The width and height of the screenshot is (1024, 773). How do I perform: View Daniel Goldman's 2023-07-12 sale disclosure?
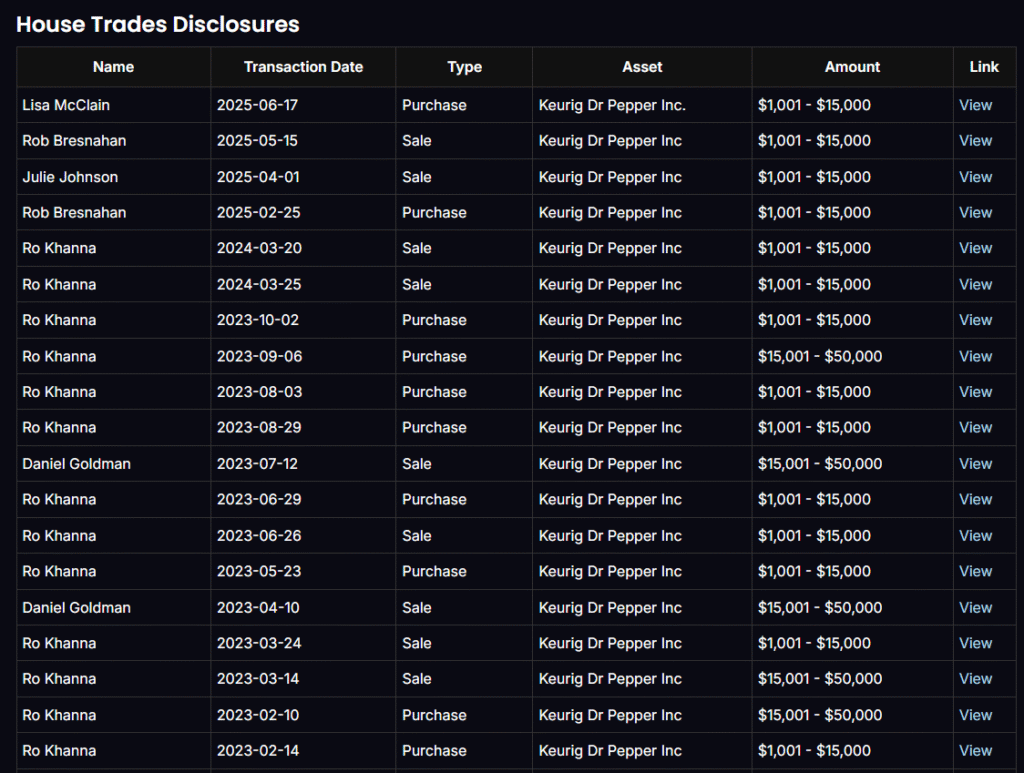click(975, 464)
